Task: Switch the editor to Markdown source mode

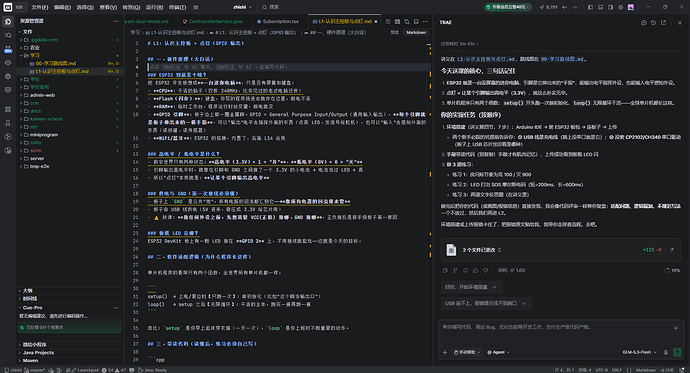Action: [x=416, y=33]
